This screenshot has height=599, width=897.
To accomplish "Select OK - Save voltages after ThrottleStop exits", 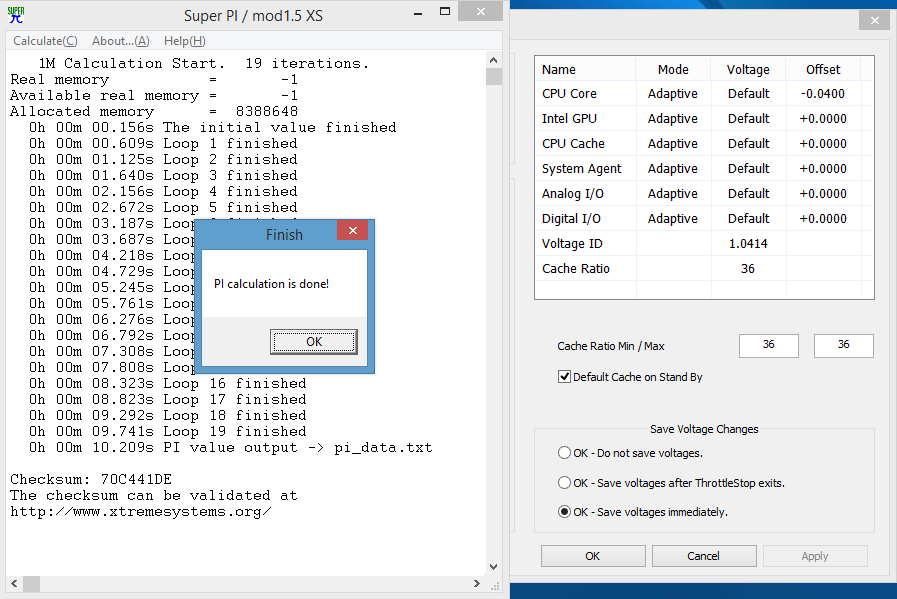I will coord(564,482).
